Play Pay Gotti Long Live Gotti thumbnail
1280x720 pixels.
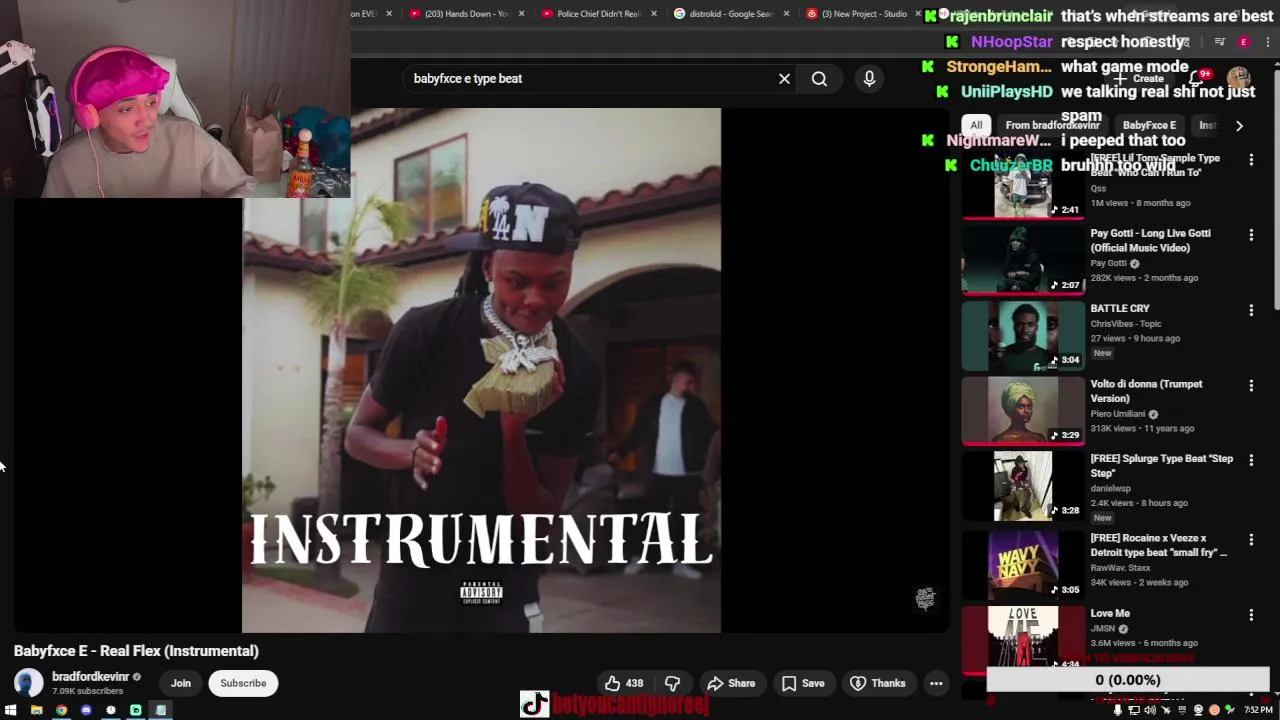[1023, 260]
